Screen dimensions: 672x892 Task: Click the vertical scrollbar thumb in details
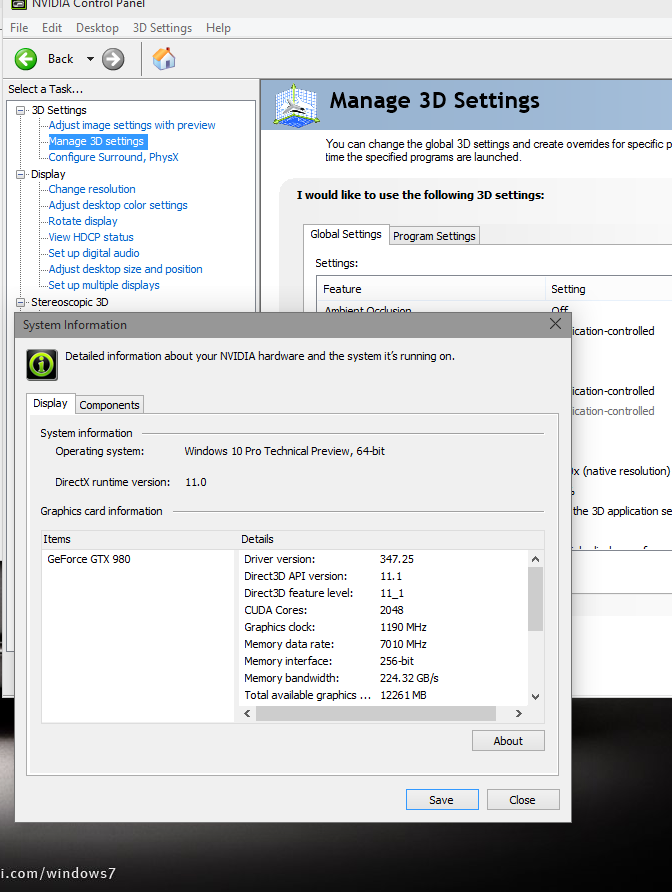point(535,599)
